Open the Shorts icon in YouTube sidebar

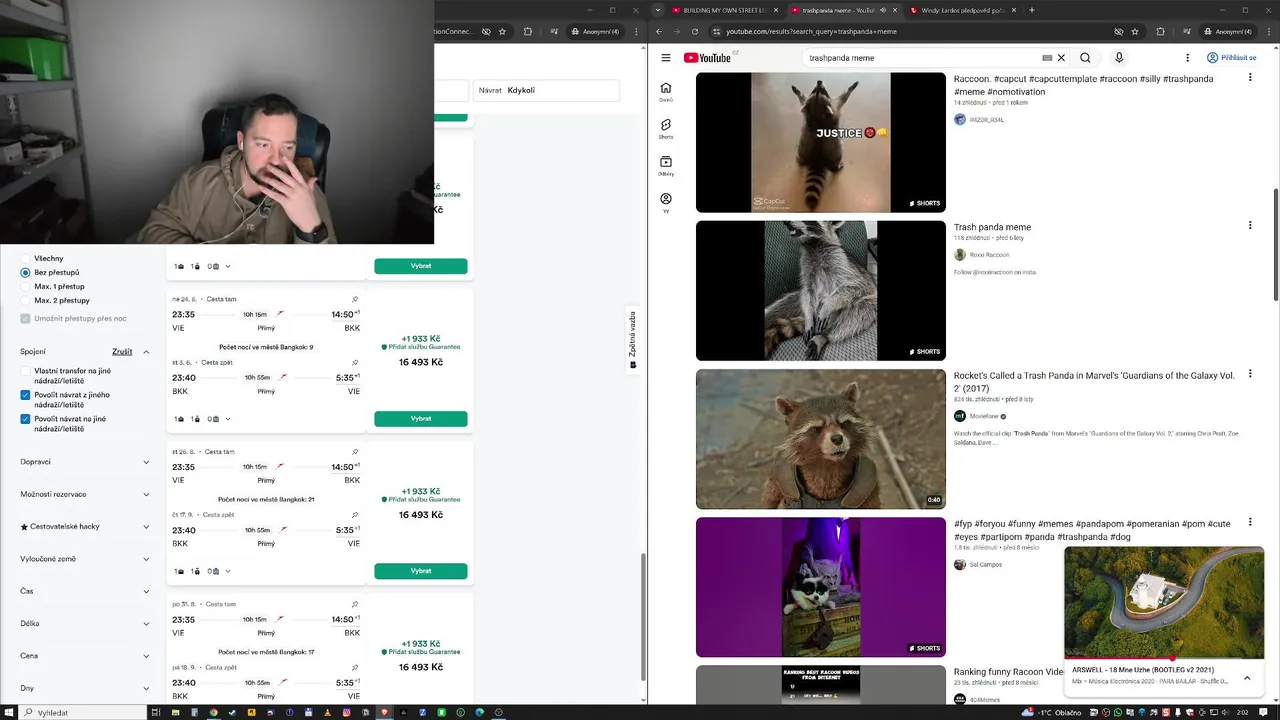666,129
